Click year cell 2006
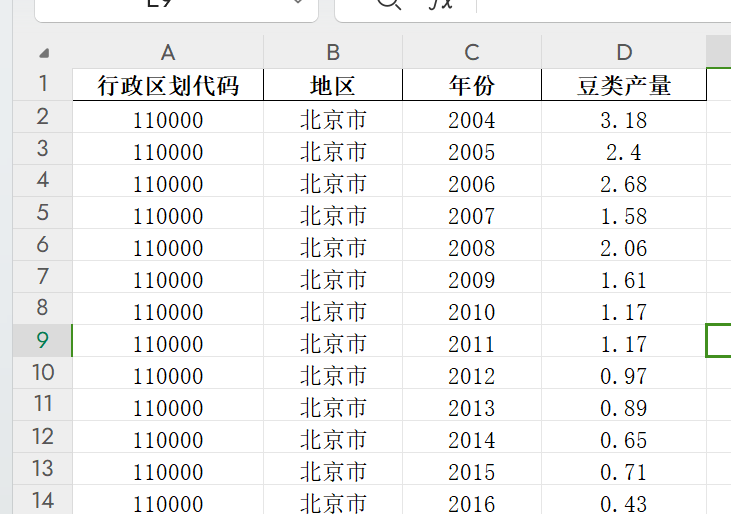This screenshot has width=731, height=514. pyautogui.click(x=472, y=181)
